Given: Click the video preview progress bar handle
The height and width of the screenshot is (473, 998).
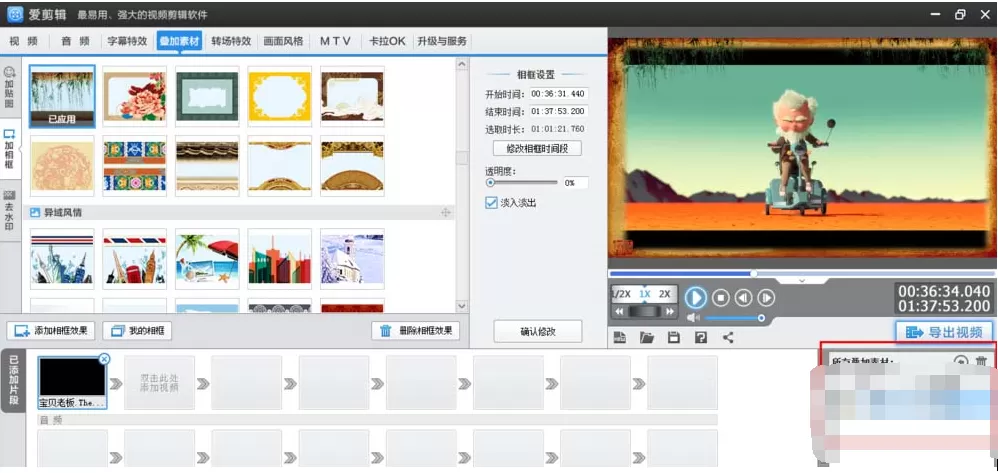Looking at the screenshot, I should click(754, 274).
